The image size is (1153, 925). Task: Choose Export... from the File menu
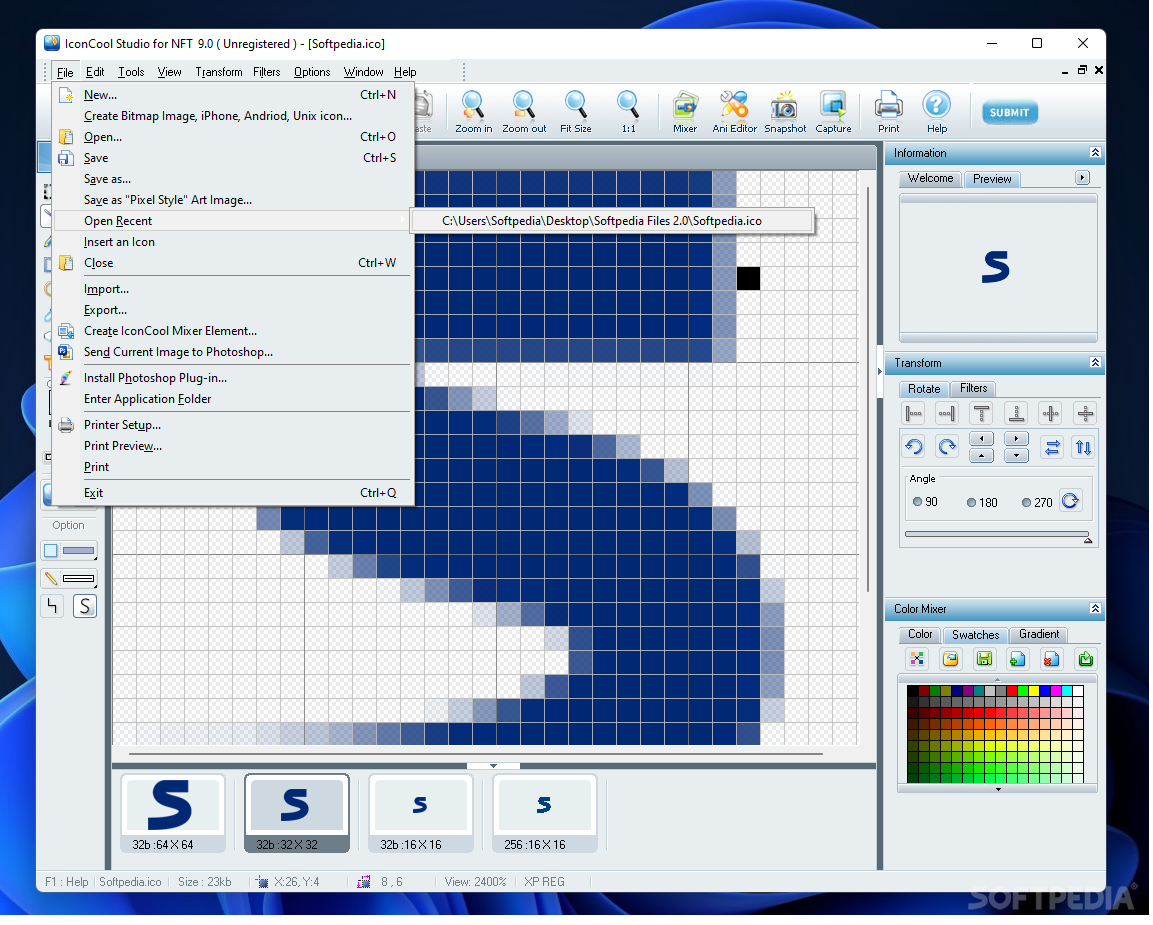(x=233, y=310)
